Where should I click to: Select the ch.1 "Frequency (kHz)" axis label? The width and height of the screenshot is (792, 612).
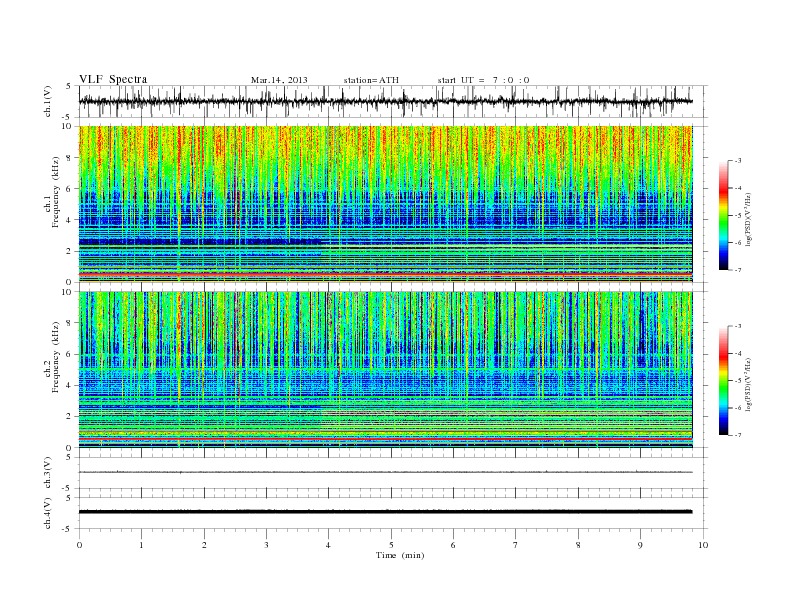tap(56, 192)
